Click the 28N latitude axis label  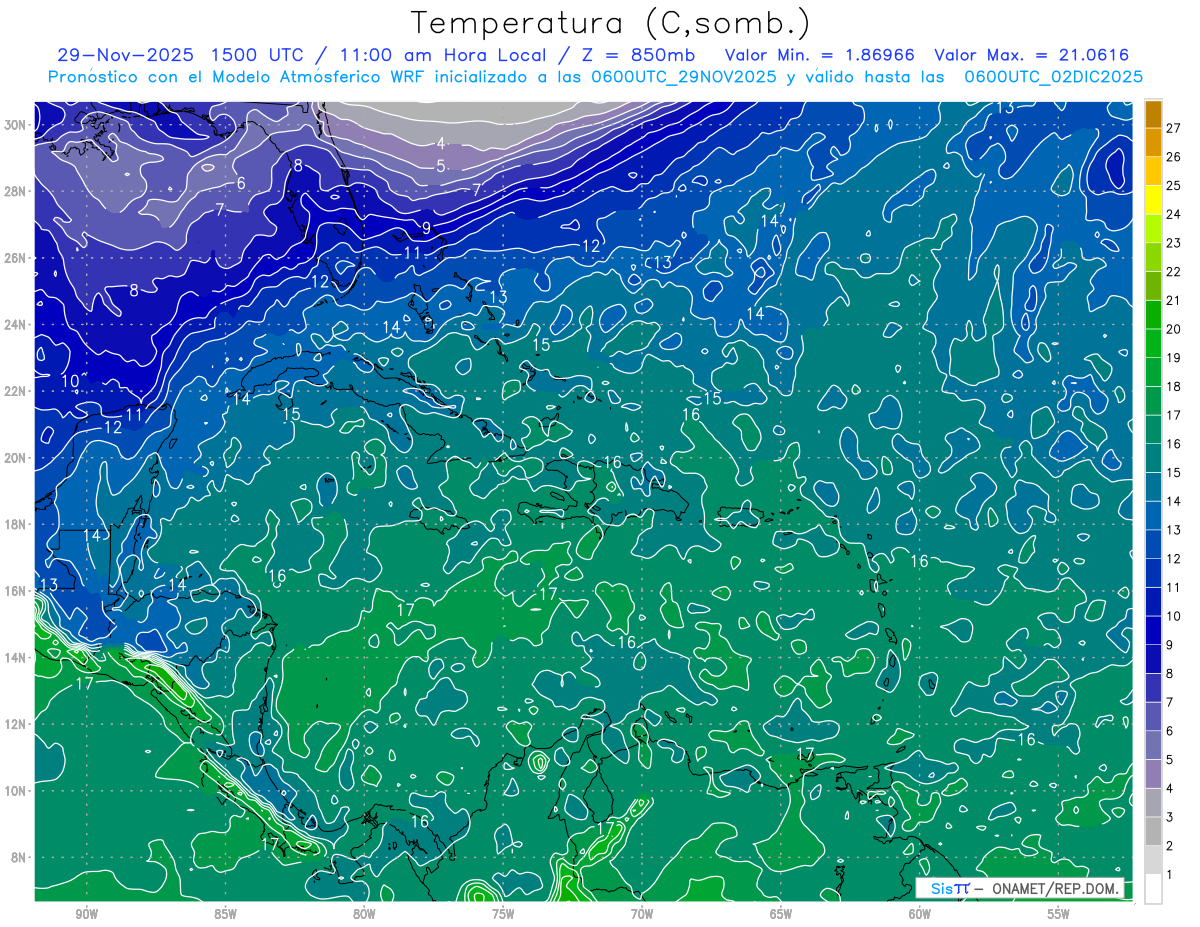click(x=15, y=191)
